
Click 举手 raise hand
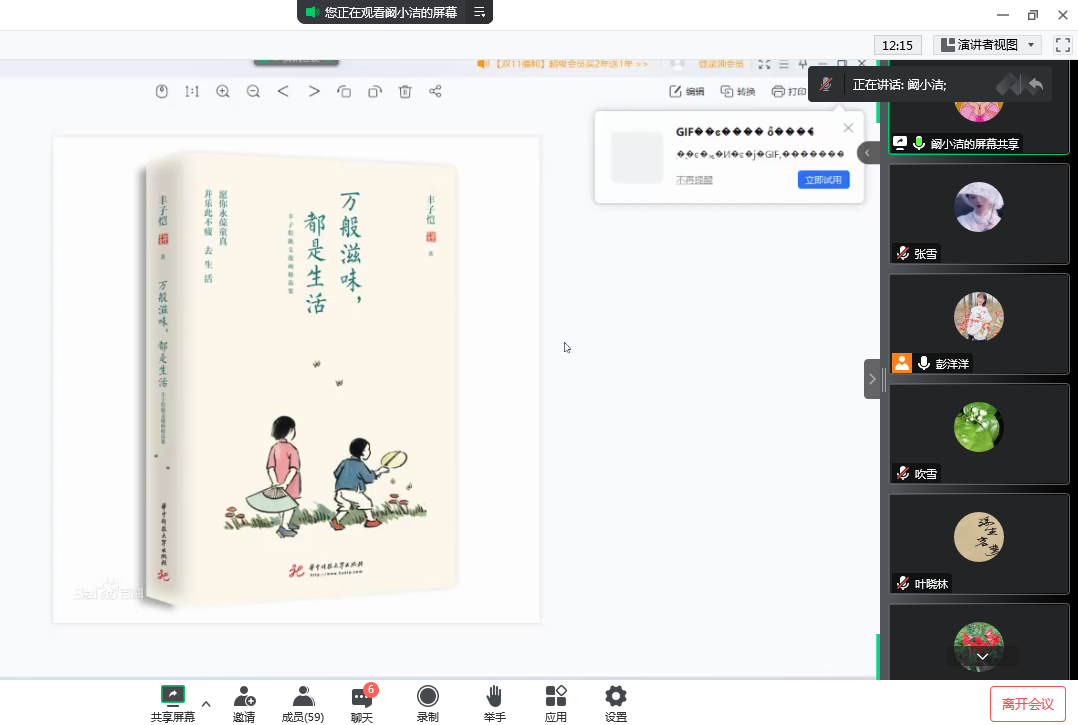click(x=494, y=704)
